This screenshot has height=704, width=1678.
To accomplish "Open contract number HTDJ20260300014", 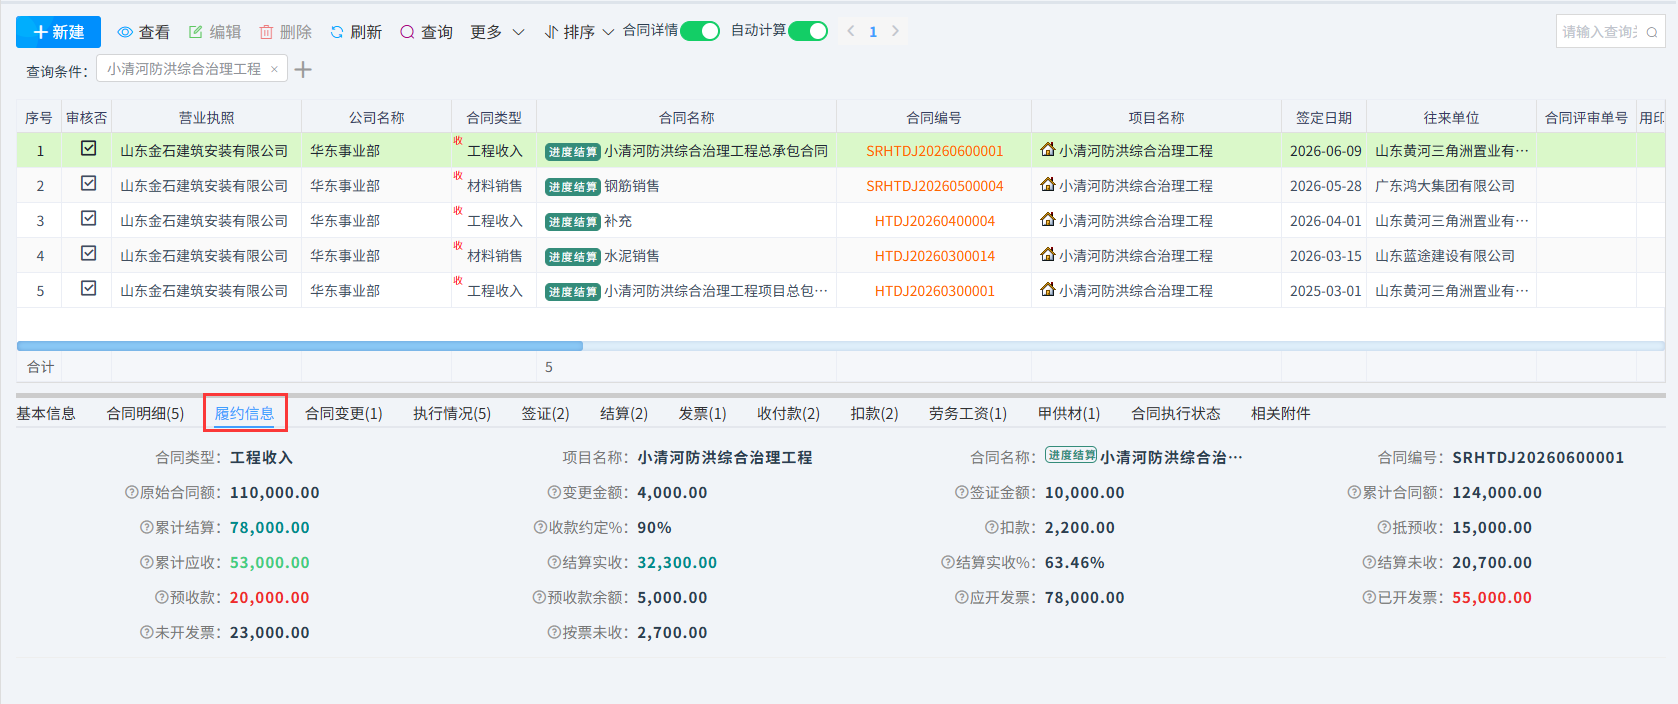I will click(x=934, y=256).
